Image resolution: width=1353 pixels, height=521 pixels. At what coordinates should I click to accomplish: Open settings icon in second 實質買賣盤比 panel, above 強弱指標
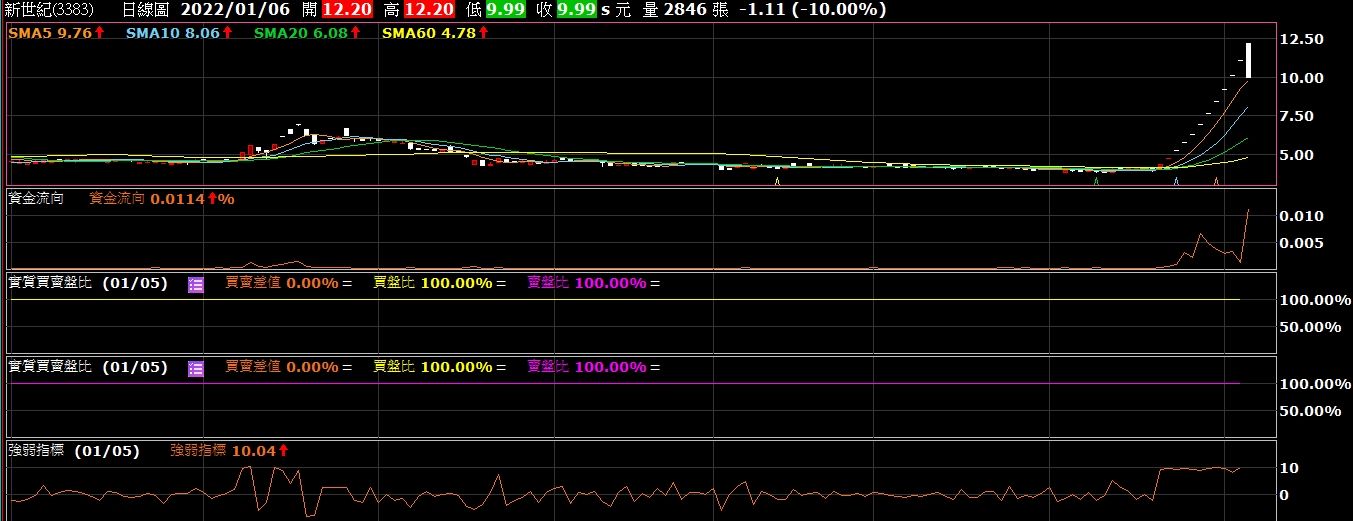tap(196, 368)
